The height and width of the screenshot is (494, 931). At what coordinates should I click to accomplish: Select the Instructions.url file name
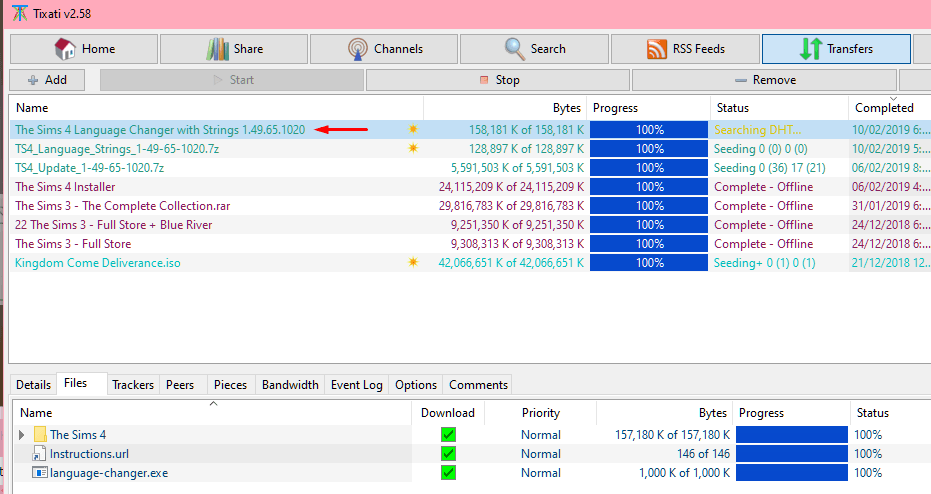pyautogui.click(x=89, y=454)
